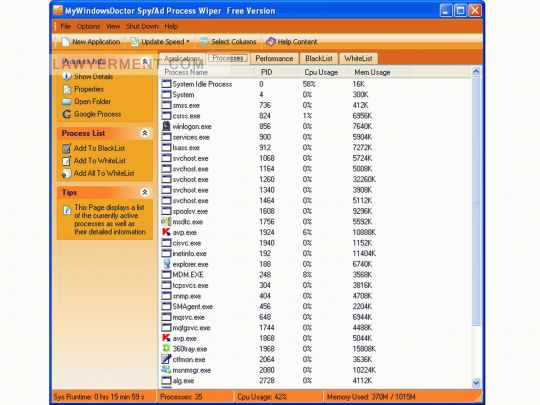The height and width of the screenshot is (405, 540).
Task: Click the vertical scrollbar thumb
Action: 476,201
